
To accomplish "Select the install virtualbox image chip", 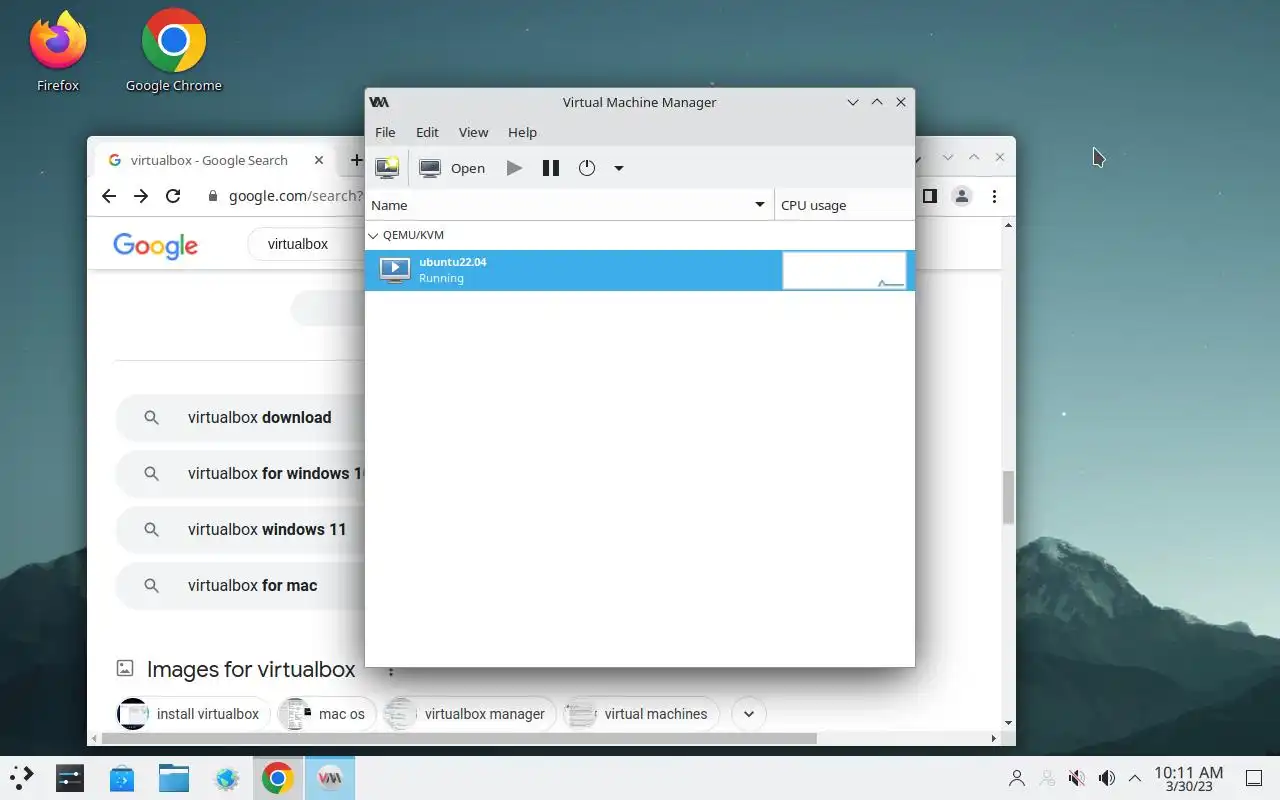I will coord(193,714).
